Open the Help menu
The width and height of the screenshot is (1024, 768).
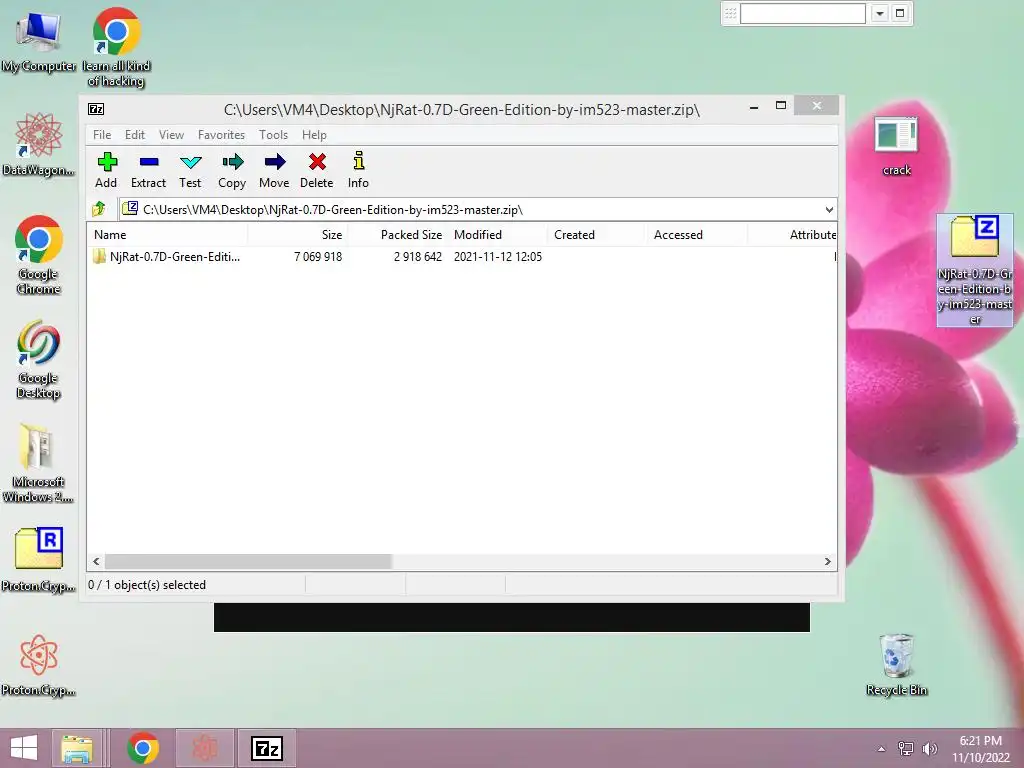pos(314,135)
